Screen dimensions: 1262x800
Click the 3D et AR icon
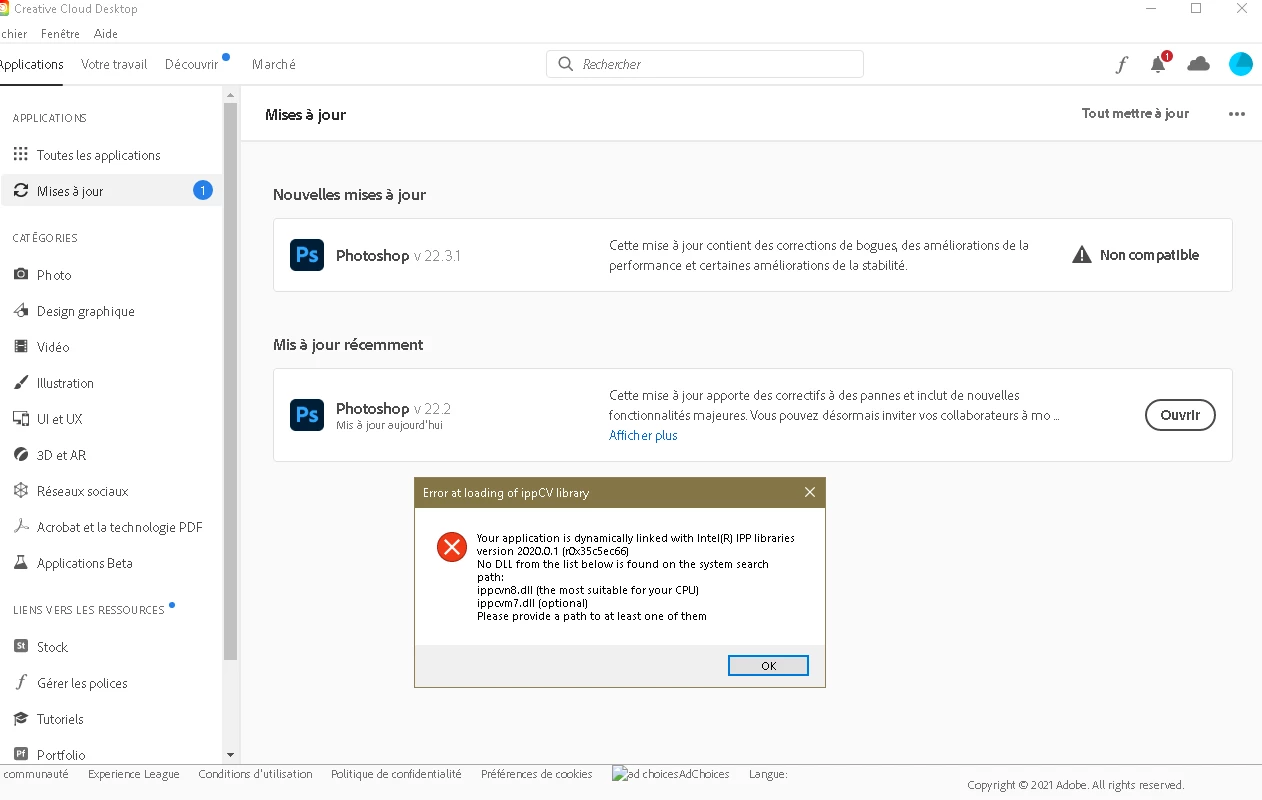tap(20, 455)
